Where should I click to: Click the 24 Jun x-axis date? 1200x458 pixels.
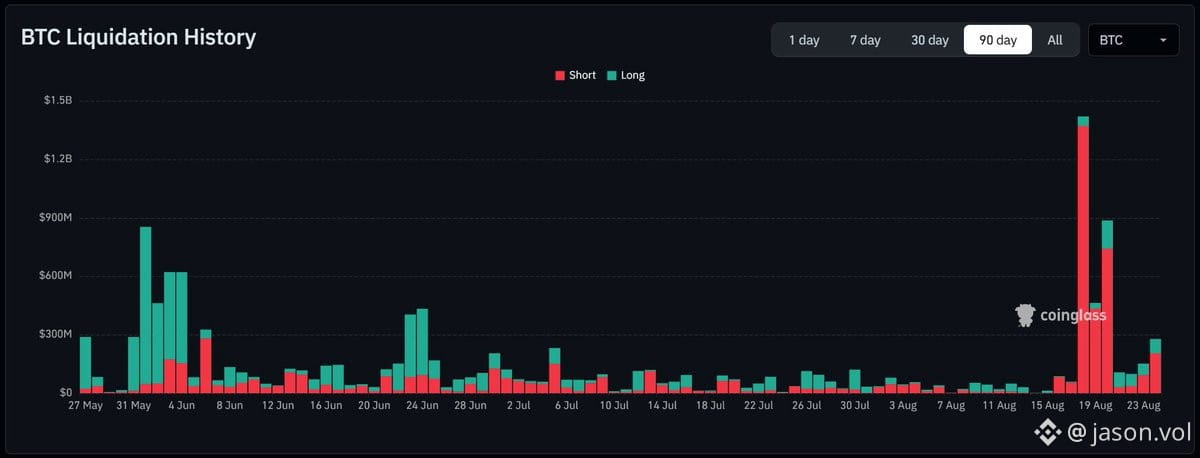422,406
